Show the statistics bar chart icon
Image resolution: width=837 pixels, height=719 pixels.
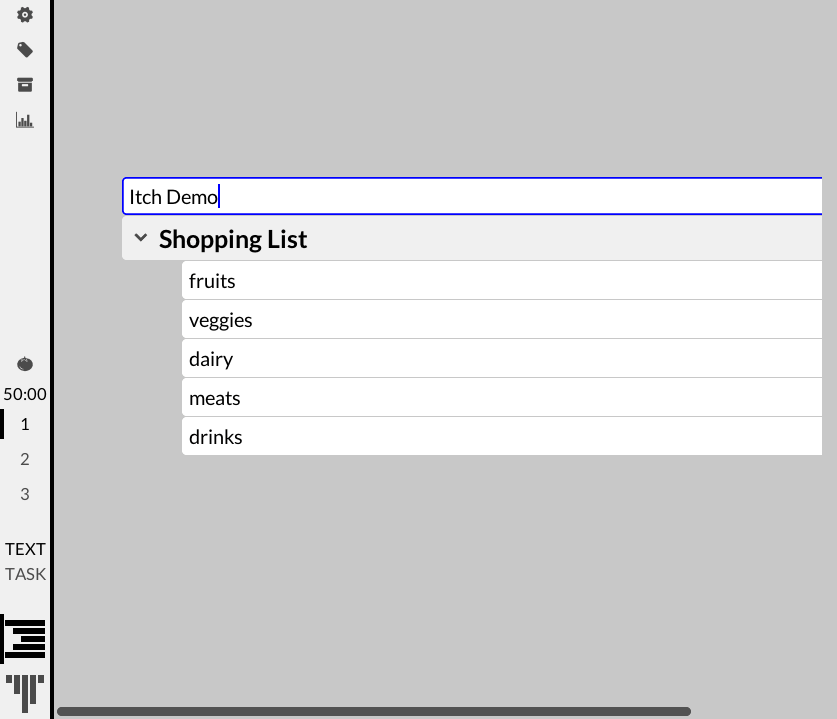(25, 120)
